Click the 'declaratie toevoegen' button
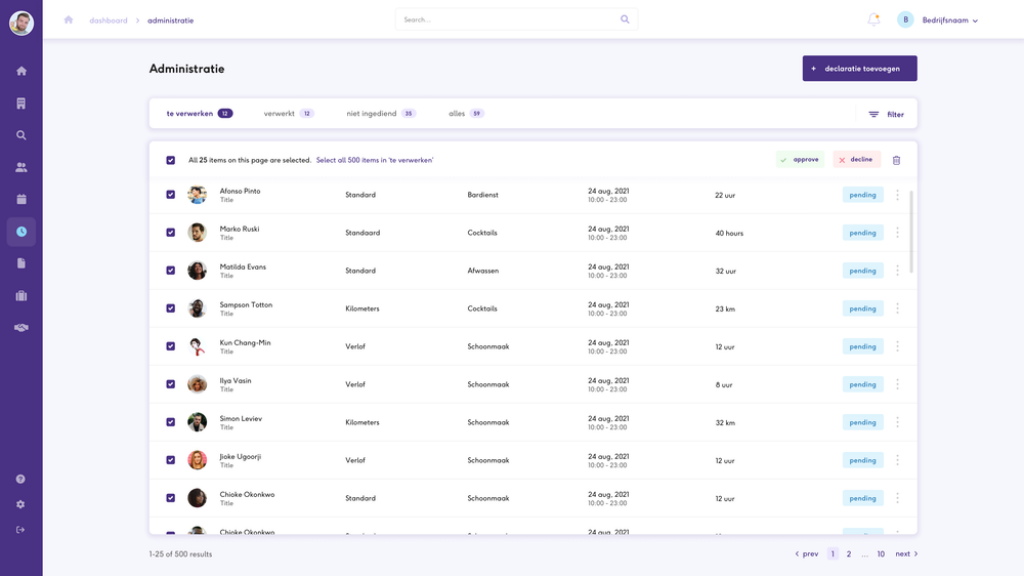Image resolution: width=1024 pixels, height=576 pixels. tap(859, 68)
